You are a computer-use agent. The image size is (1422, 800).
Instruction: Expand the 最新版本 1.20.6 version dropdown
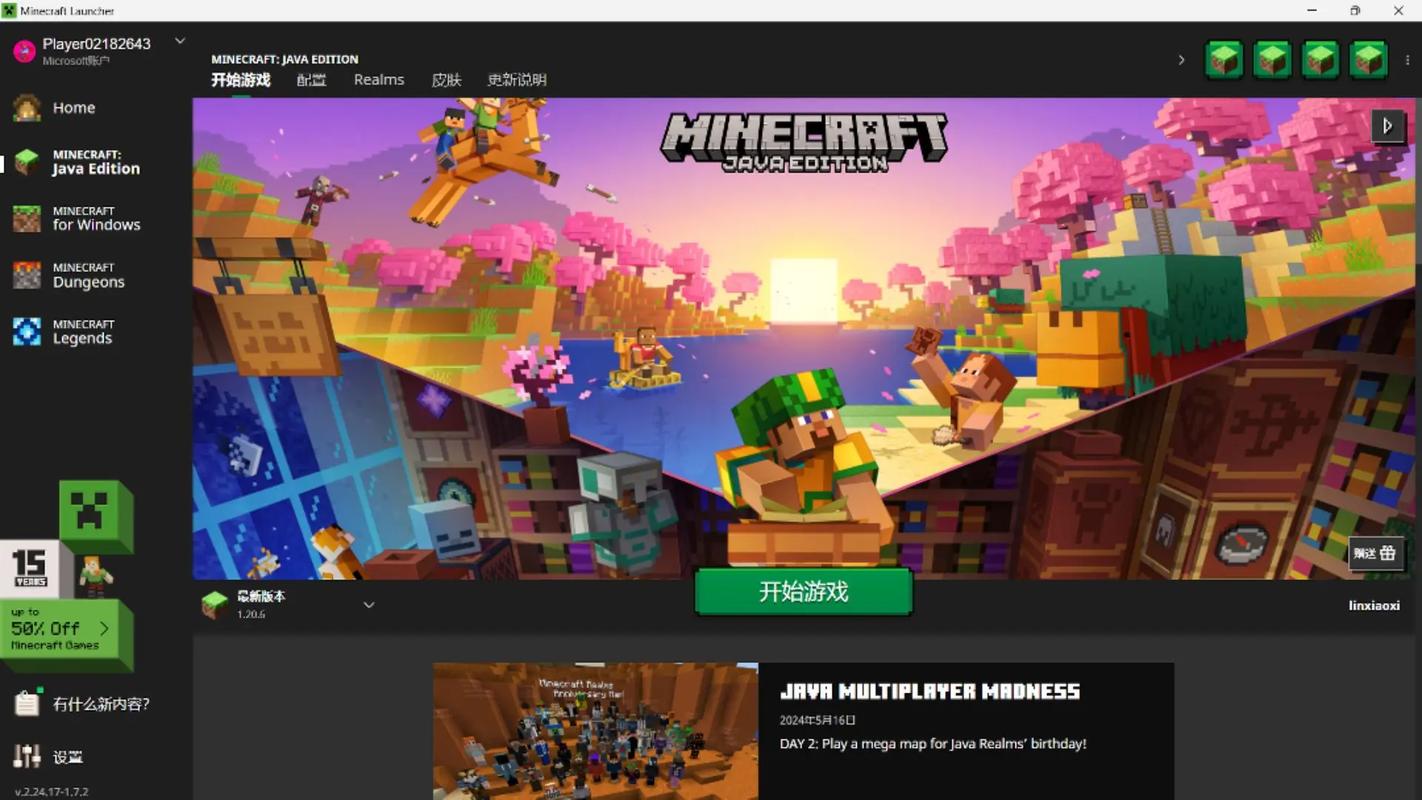pyautogui.click(x=369, y=605)
